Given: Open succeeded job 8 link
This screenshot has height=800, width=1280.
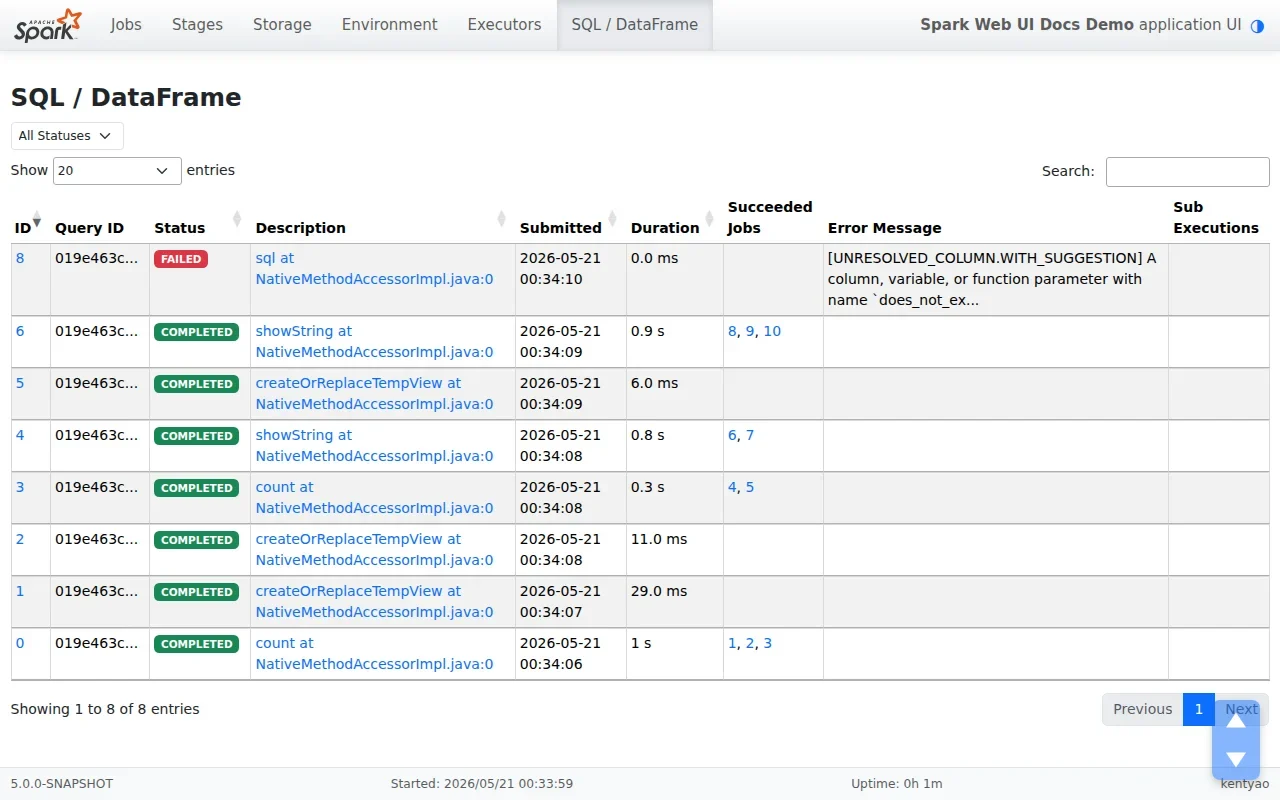Looking at the screenshot, I should click(733, 331).
